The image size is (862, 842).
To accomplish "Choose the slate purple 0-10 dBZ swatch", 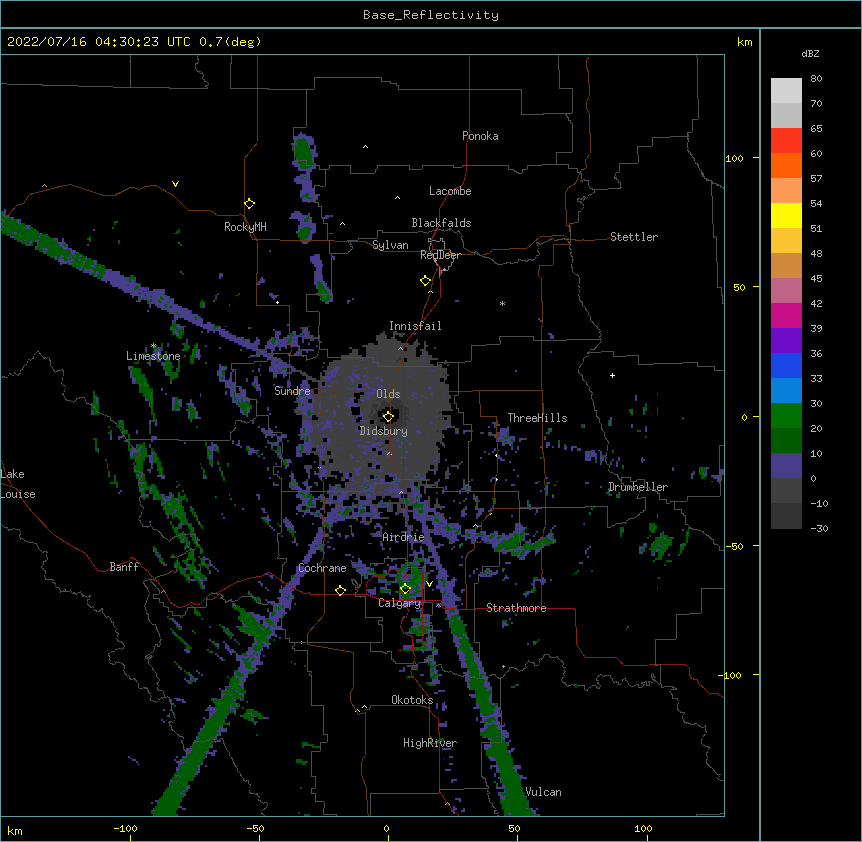I will pyautogui.click(x=786, y=466).
